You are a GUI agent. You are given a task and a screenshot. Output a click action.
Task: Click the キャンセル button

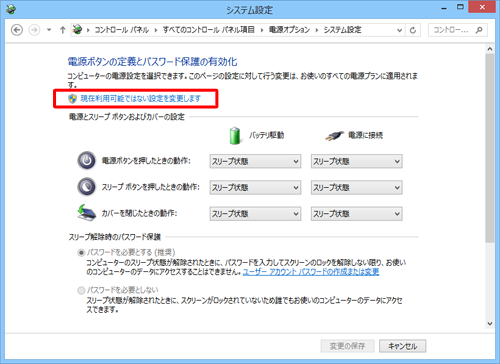pyautogui.click(x=403, y=346)
